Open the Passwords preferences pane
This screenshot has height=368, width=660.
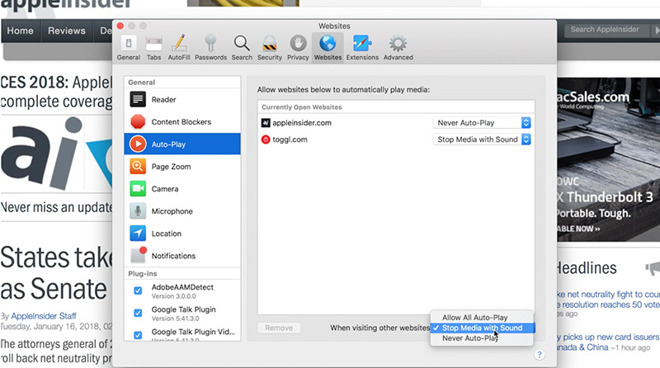(210, 48)
